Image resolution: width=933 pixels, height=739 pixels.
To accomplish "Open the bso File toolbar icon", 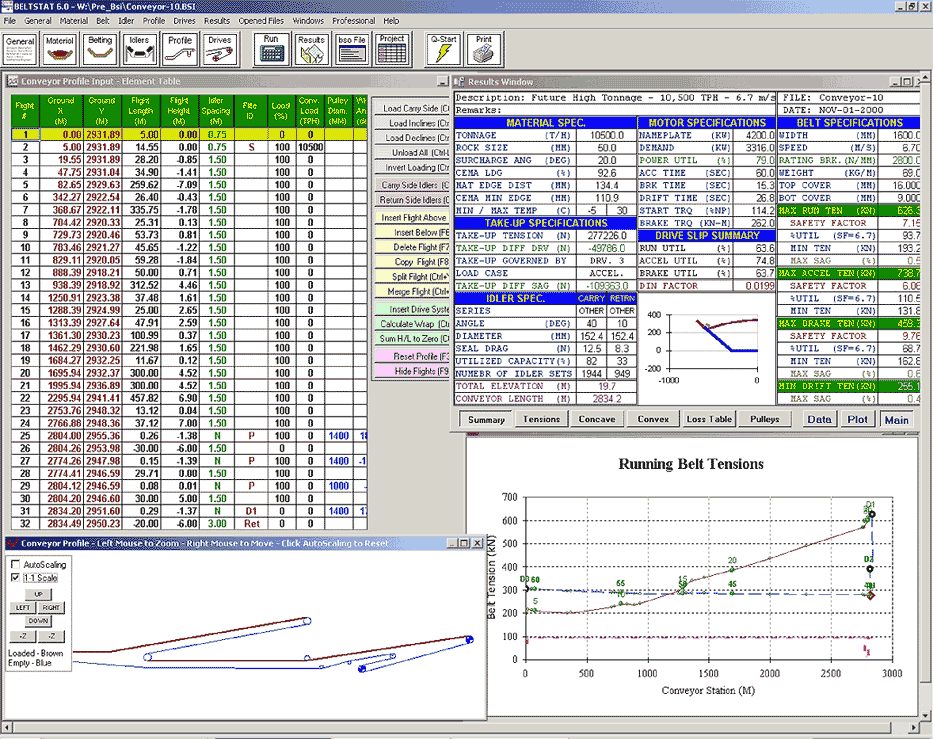I will coord(352,49).
